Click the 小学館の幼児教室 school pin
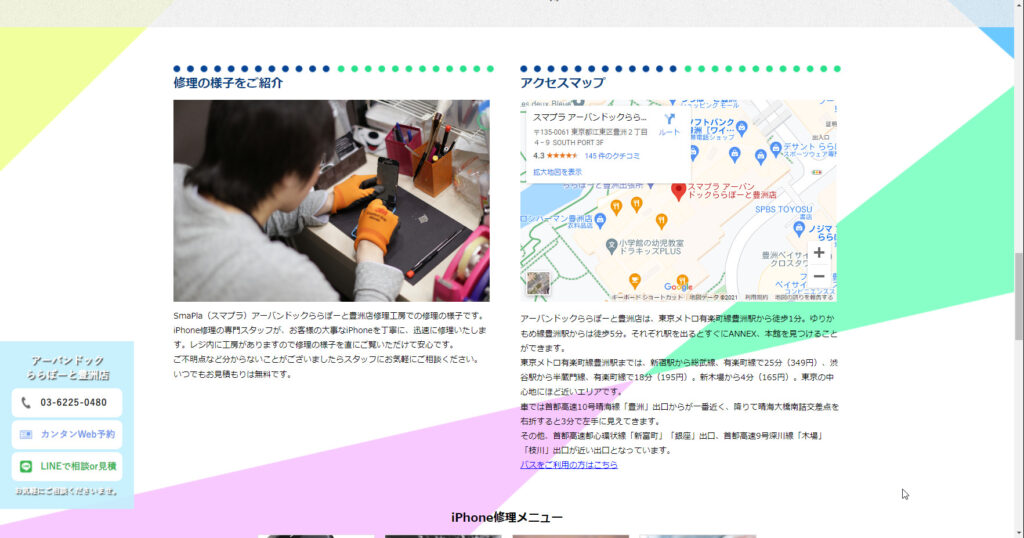The height and width of the screenshot is (538, 1024). [611, 245]
